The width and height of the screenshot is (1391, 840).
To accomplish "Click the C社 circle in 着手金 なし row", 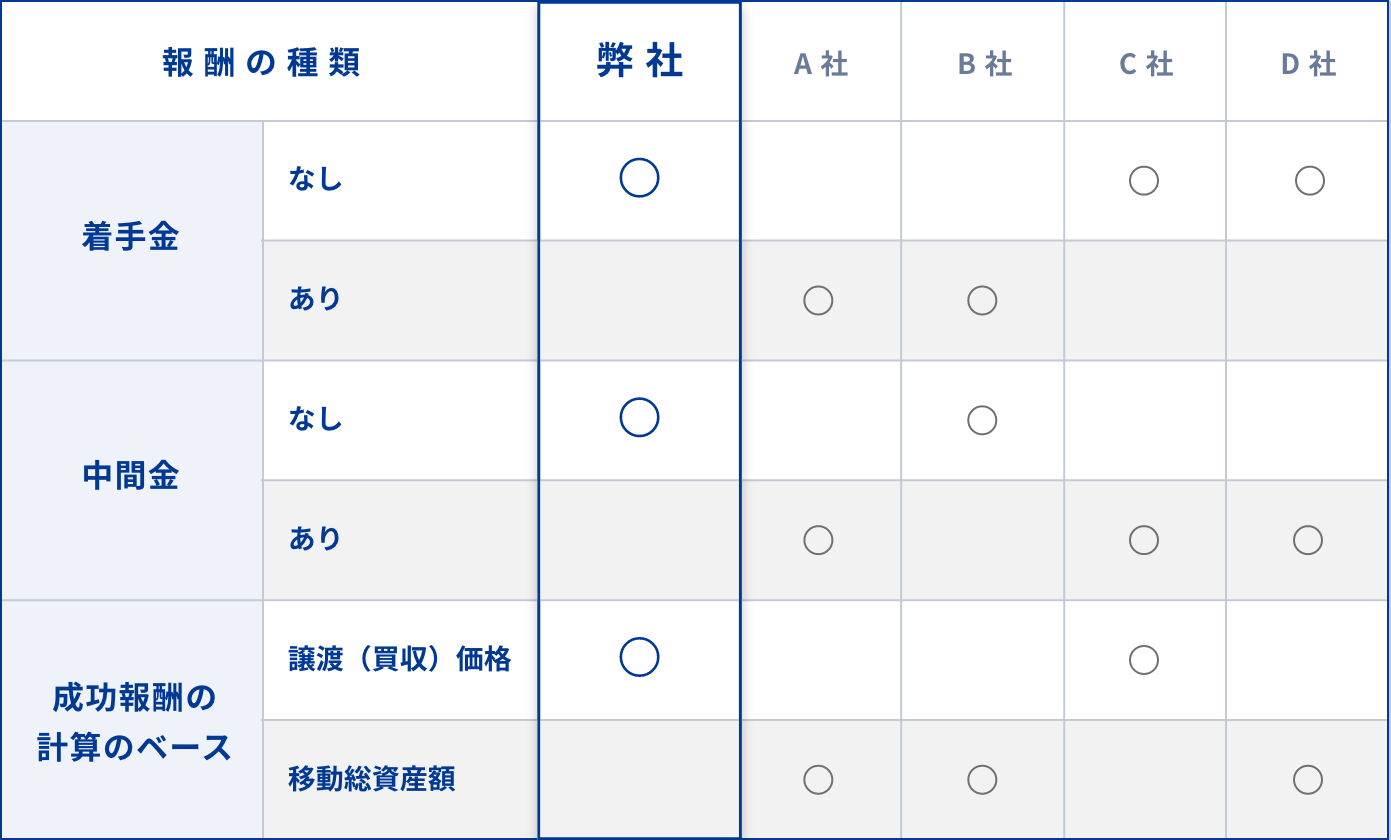I will (1144, 180).
